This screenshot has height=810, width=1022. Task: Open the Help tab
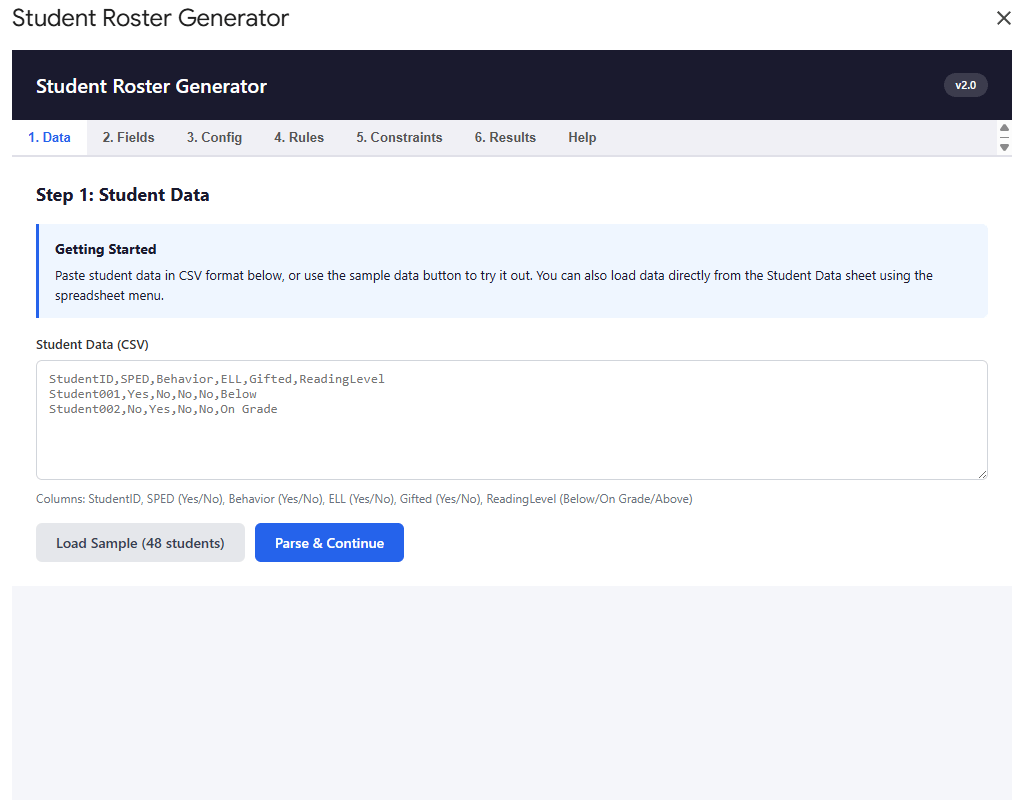[x=582, y=138]
